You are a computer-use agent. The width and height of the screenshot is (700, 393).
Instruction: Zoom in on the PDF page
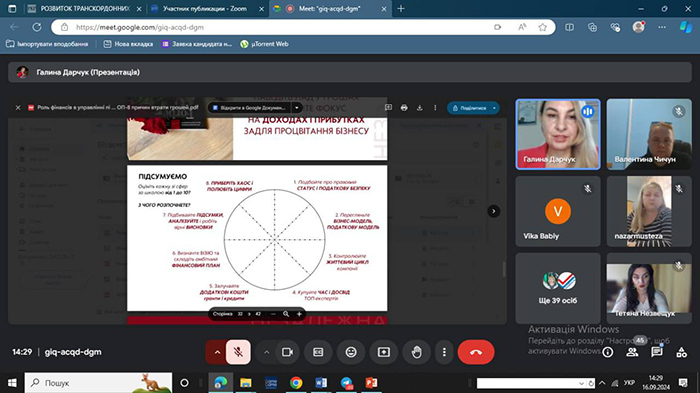[299, 314]
